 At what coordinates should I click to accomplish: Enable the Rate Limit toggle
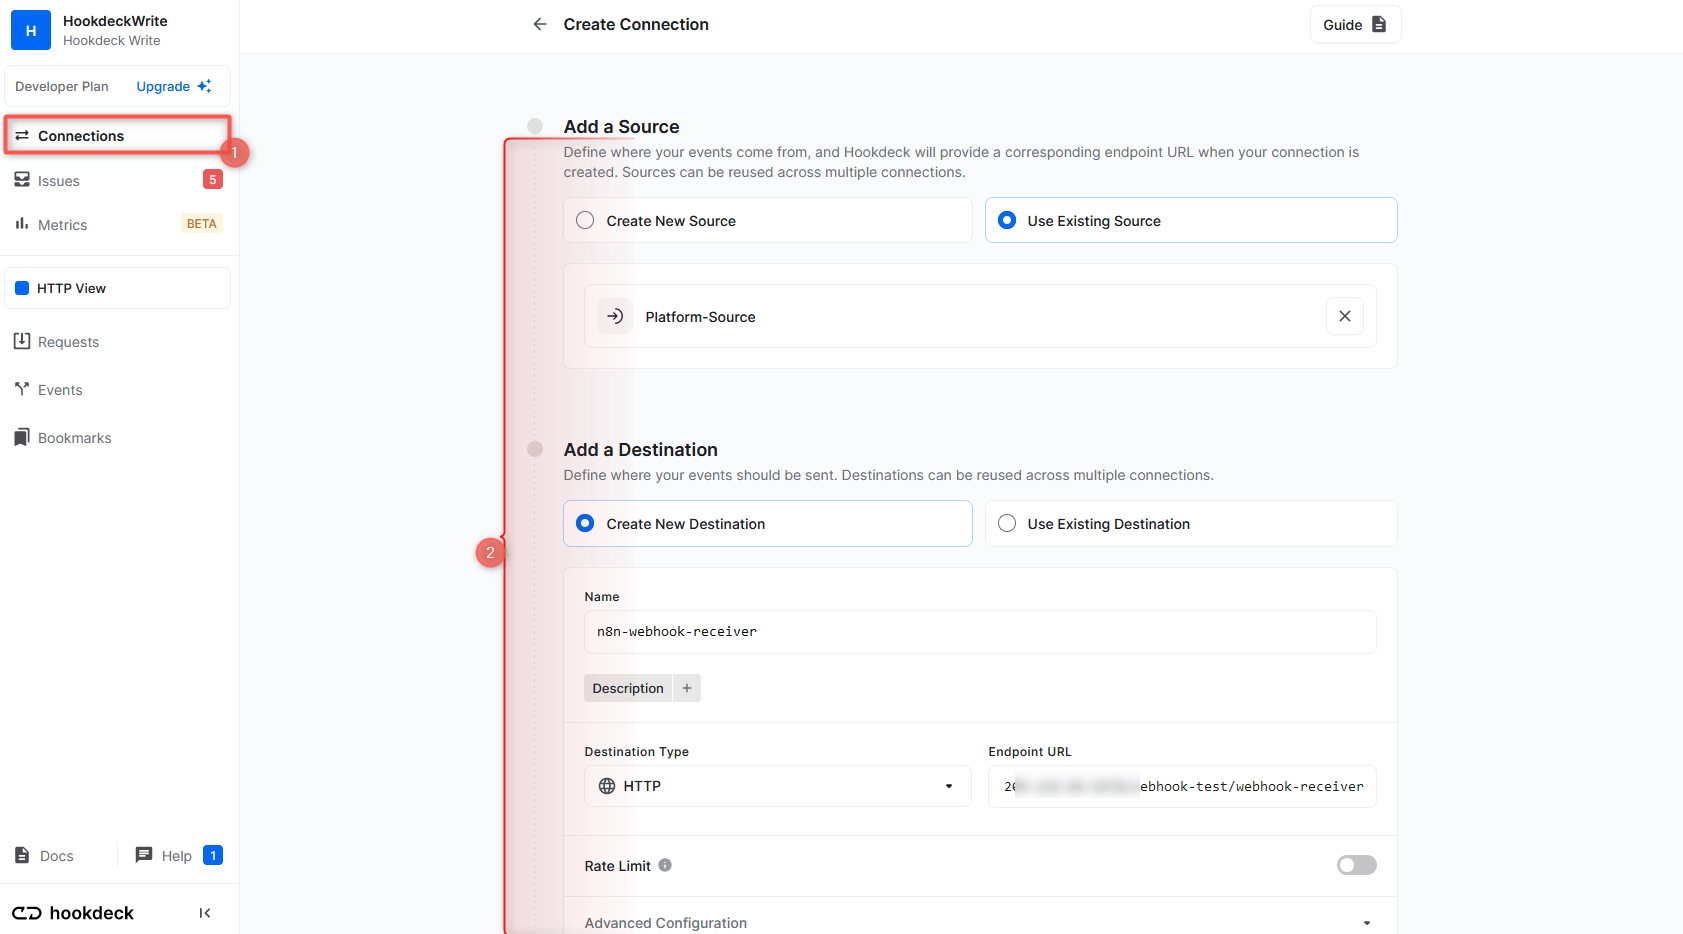coord(1356,864)
